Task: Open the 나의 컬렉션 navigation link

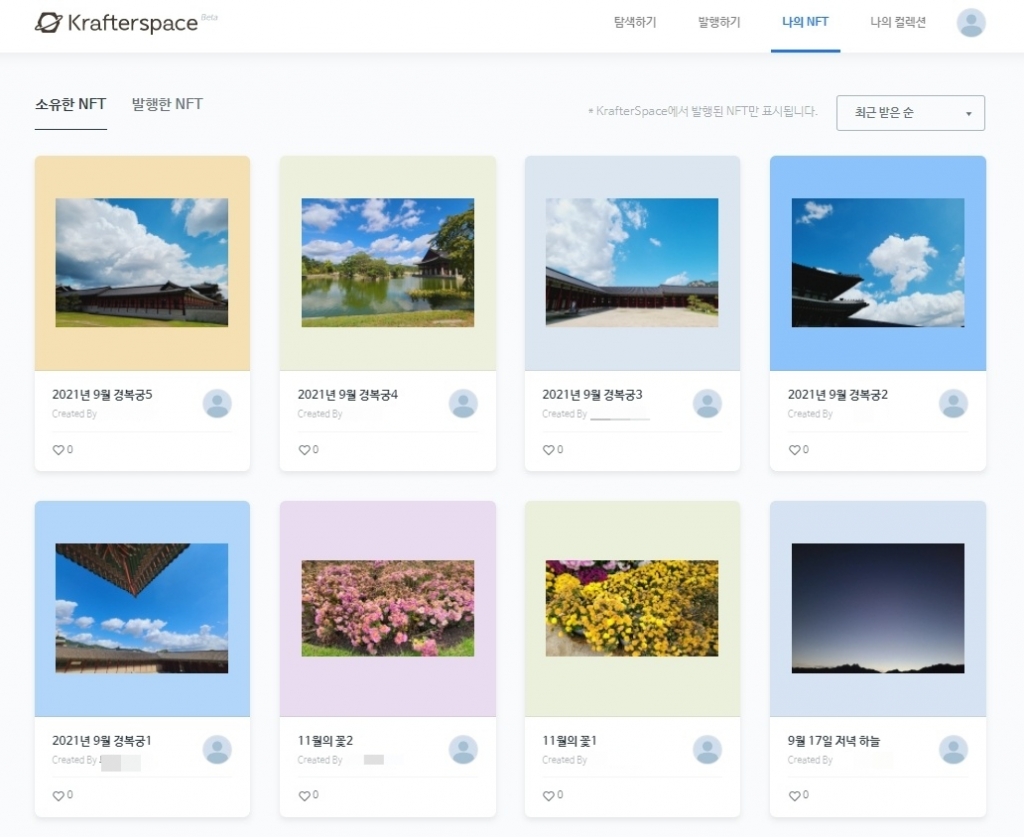Action: [897, 23]
